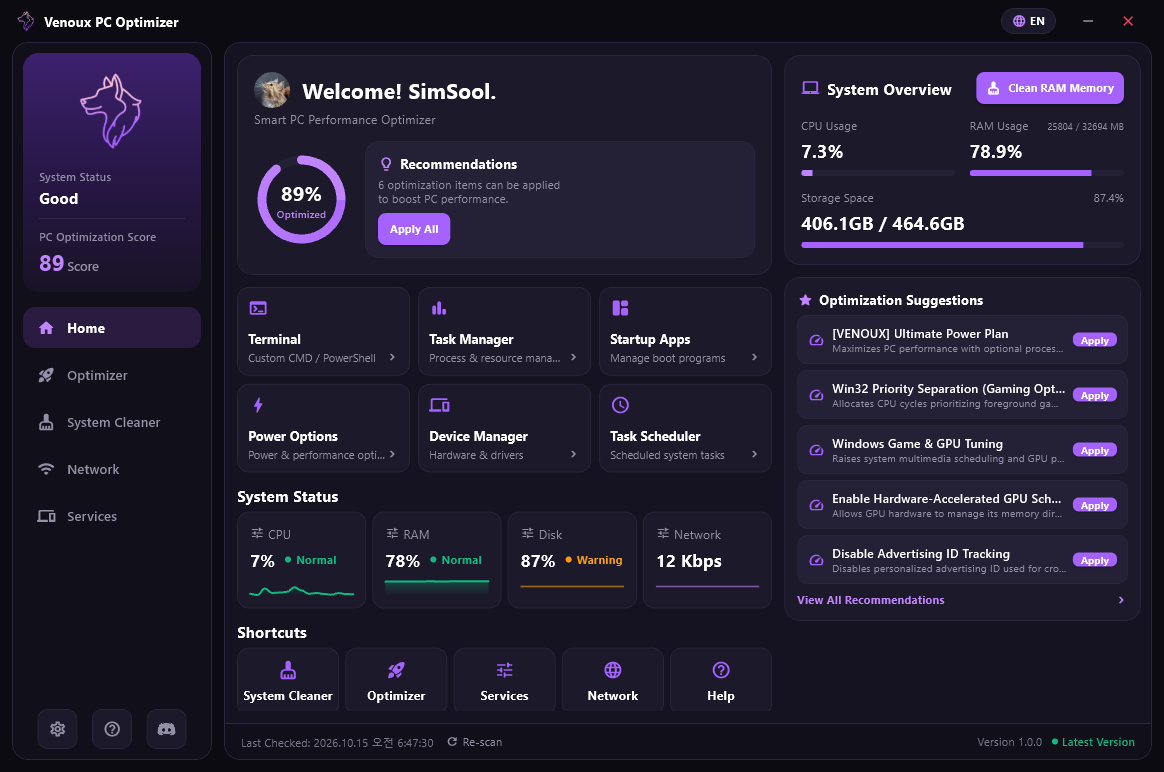This screenshot has width=1164, height=772.
Task: Switch to the Optimizer sidebar tab
Action: (x=112, y=375)
